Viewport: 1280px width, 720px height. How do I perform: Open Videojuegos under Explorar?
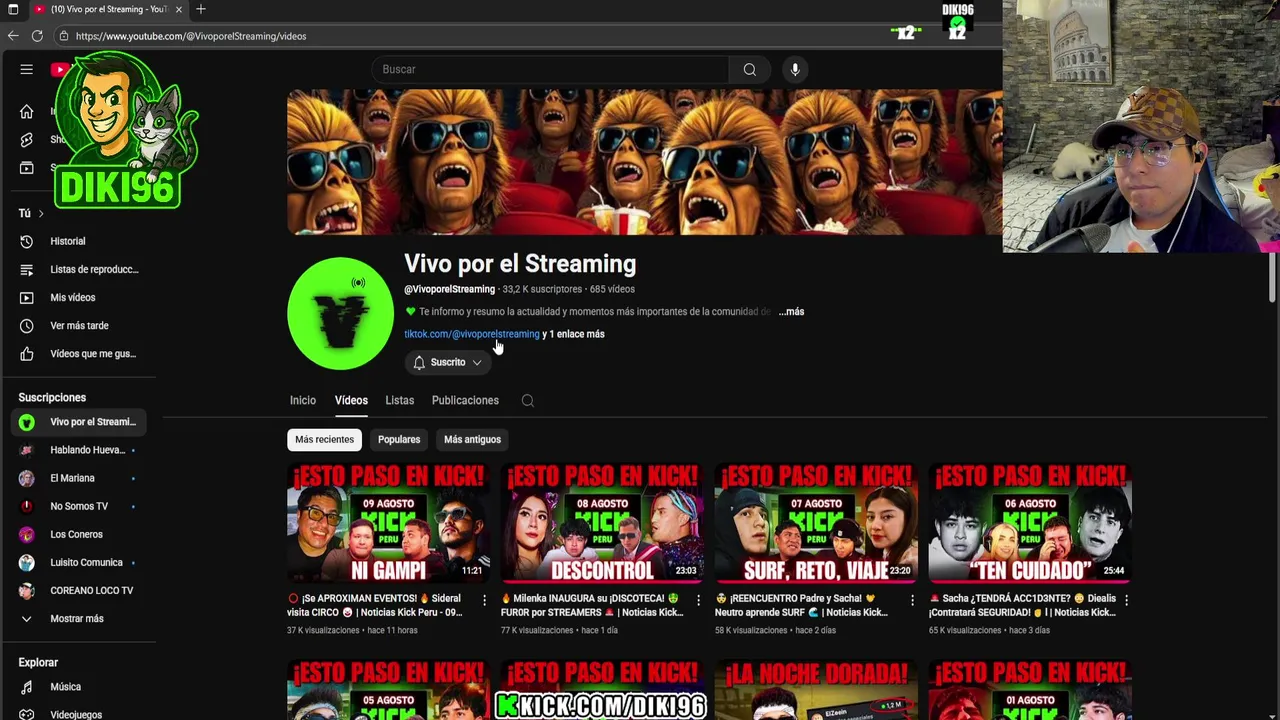(77, 714)
